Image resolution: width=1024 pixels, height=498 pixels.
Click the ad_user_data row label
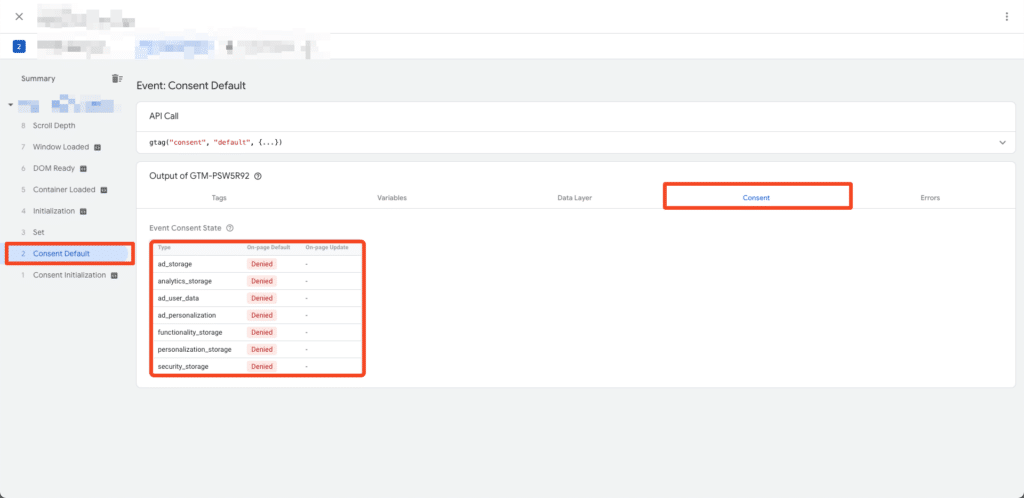pyautogui.click(x=178, y=298)
